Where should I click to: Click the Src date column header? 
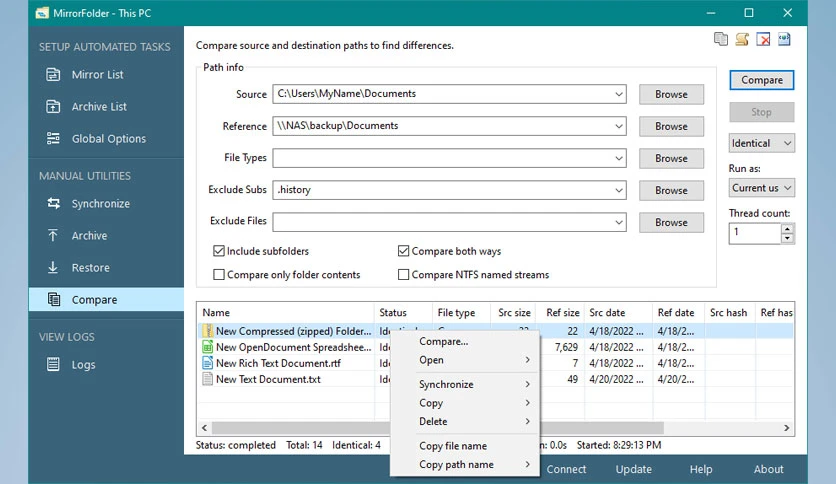click(618, 312)
